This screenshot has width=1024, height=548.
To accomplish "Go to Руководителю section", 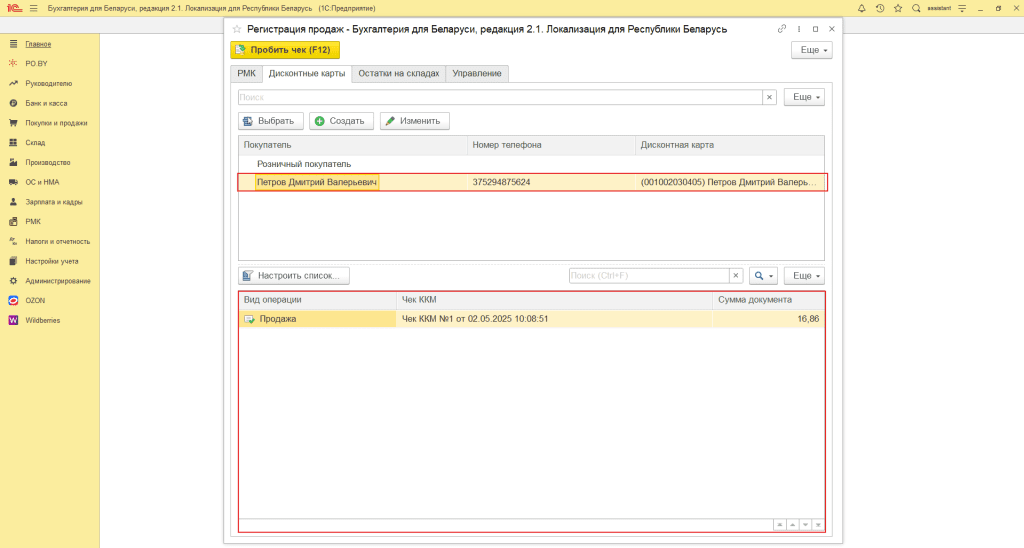I will point(48,84).
